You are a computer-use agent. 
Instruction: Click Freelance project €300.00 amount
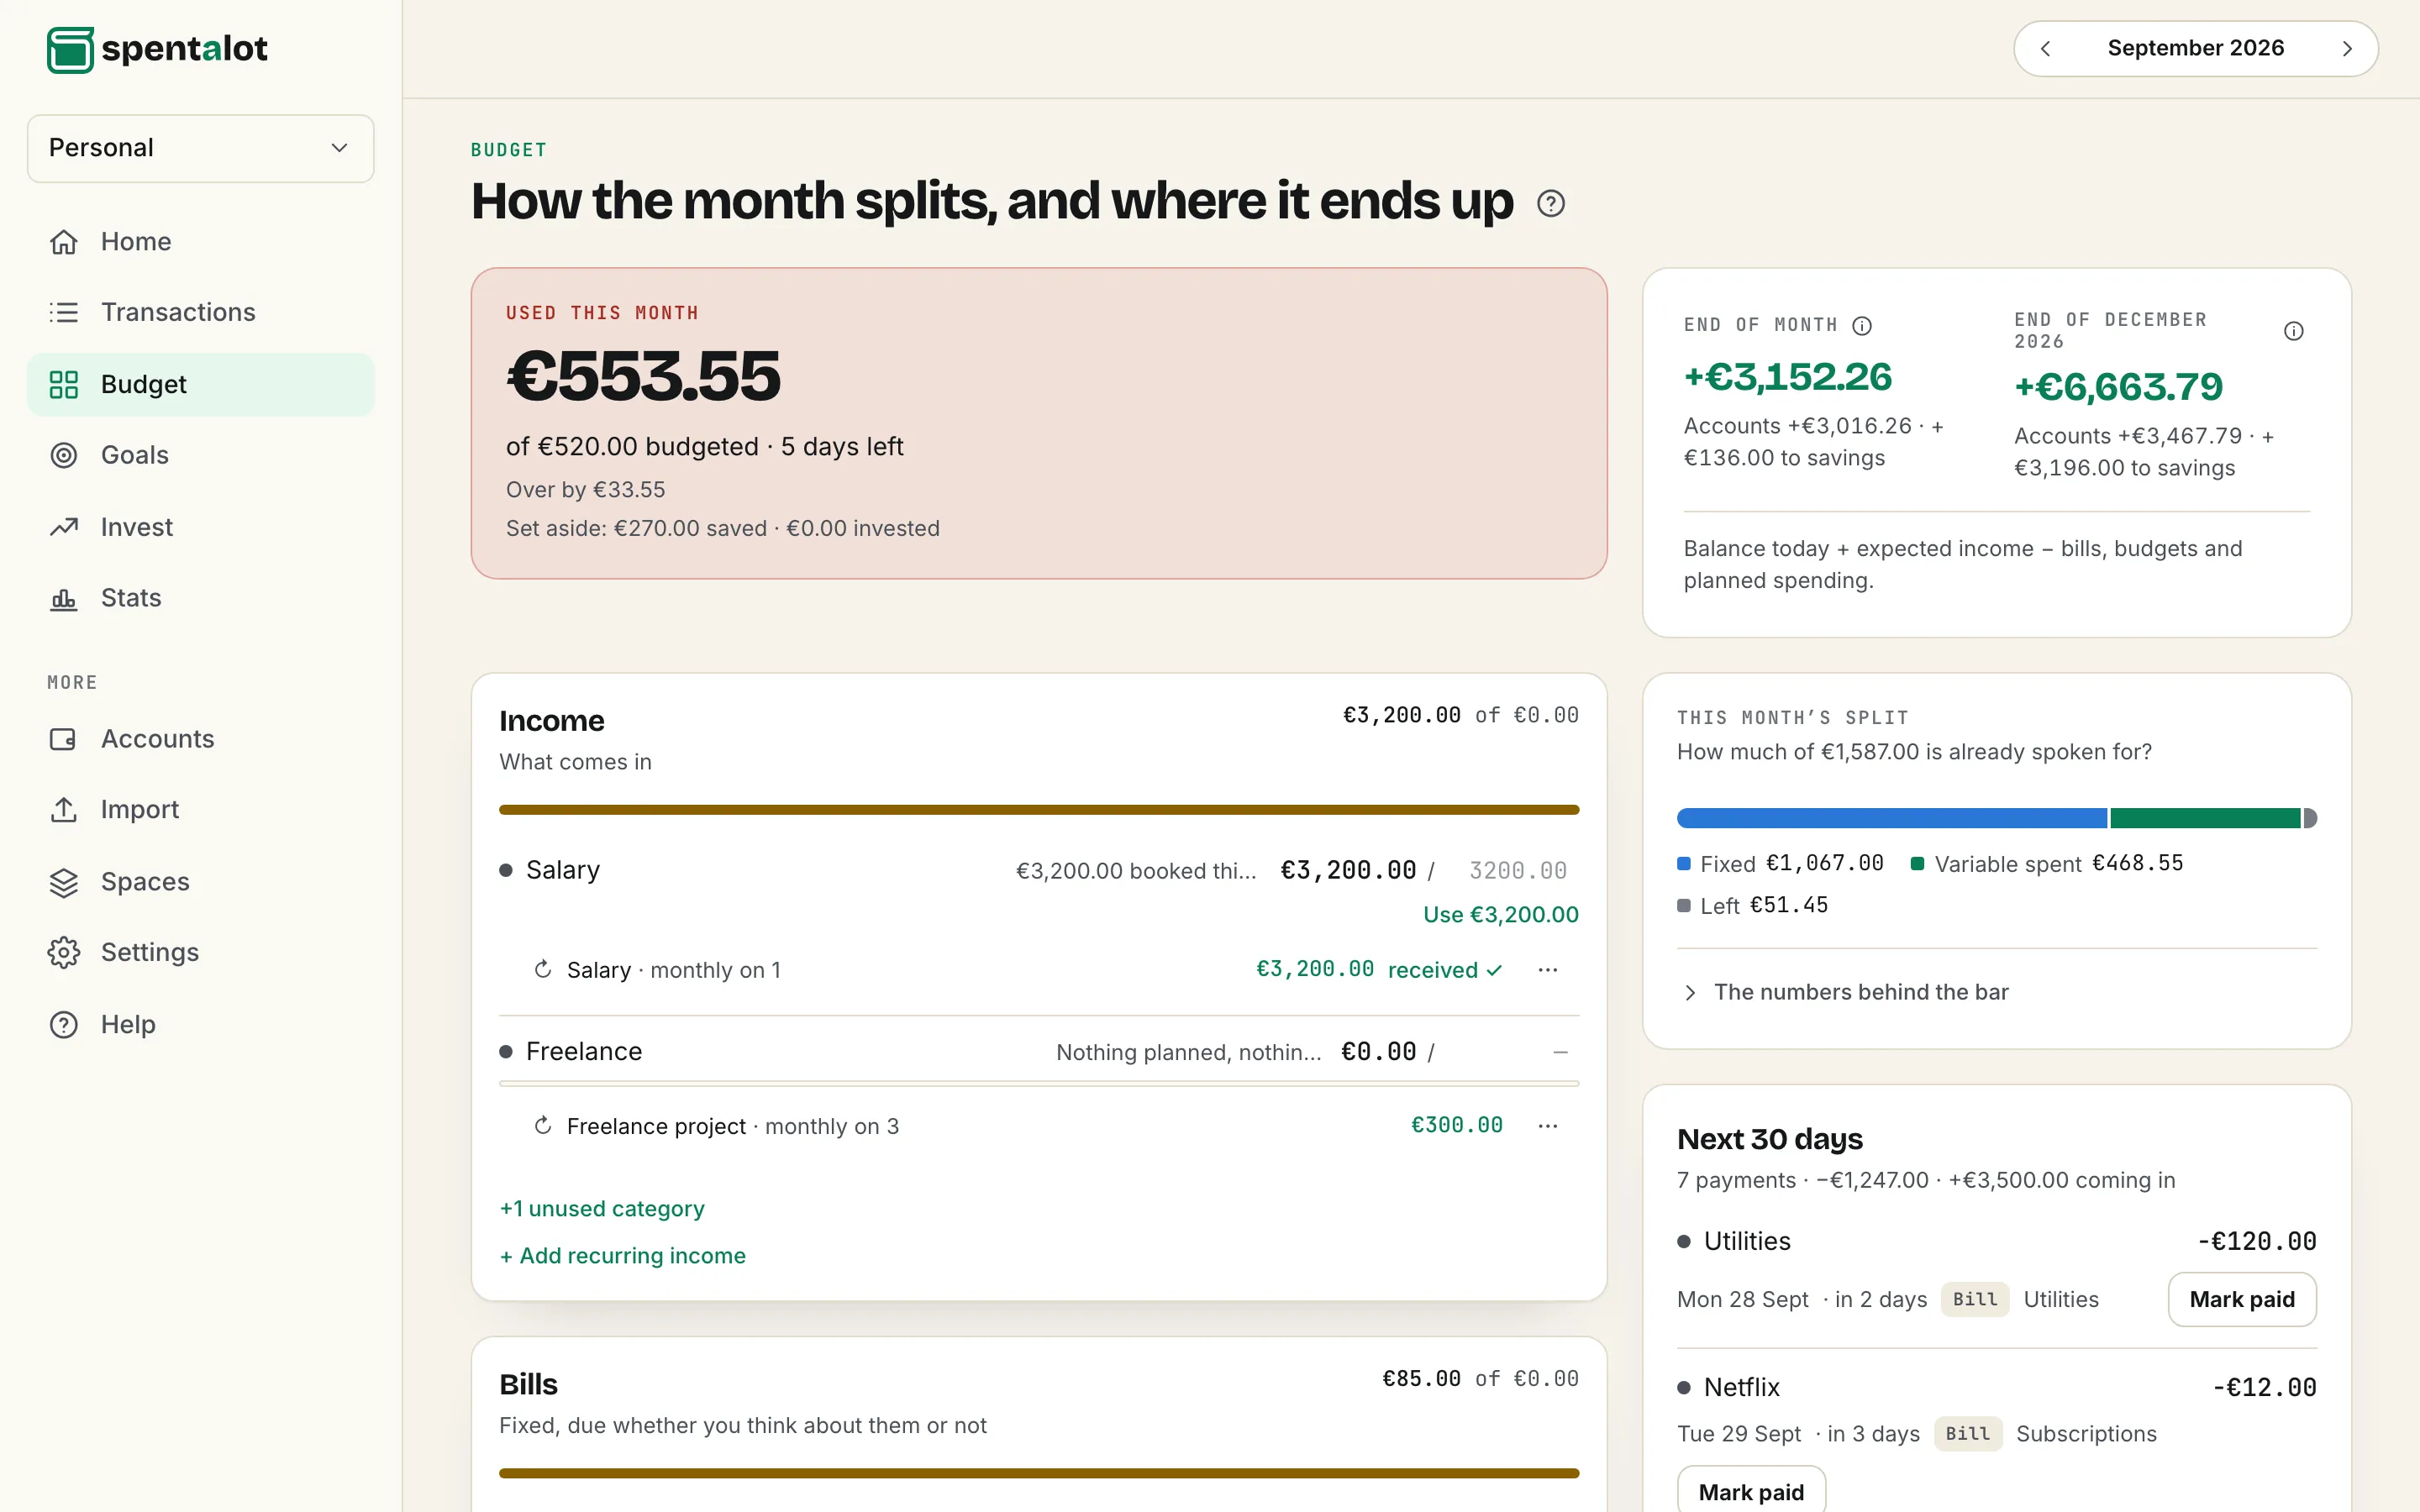pyautogui.click(x=1457, y=1125)
